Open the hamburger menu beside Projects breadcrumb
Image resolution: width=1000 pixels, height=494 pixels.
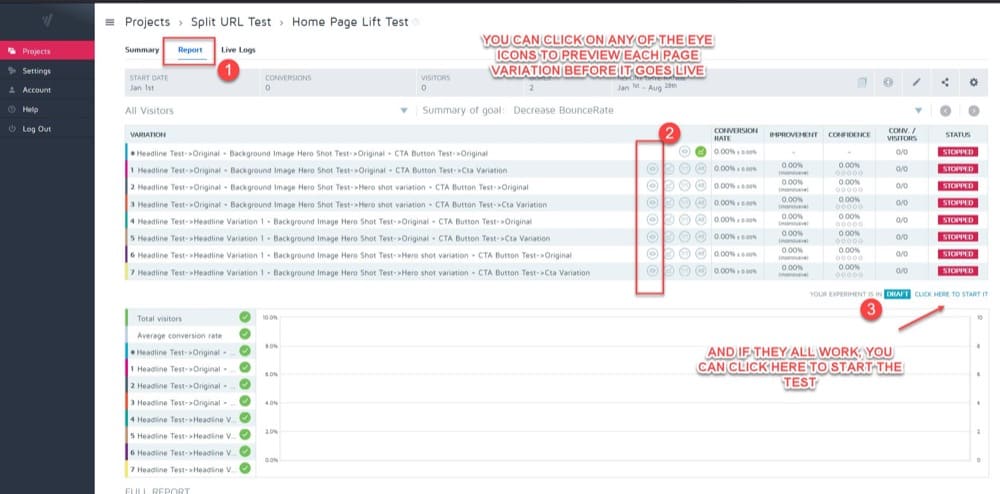tap(109, 21)
